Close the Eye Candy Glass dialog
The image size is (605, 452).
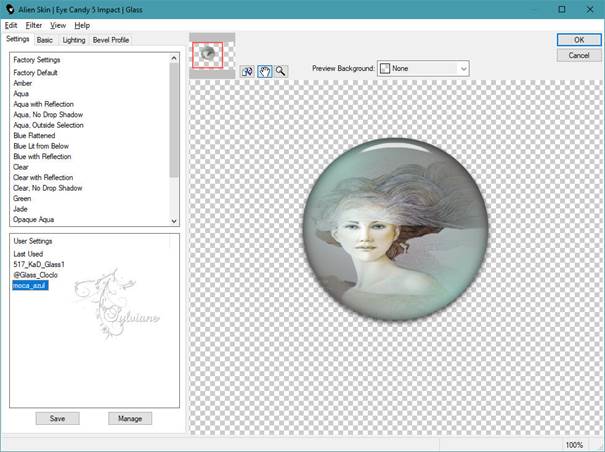click(x=590, y=9)
